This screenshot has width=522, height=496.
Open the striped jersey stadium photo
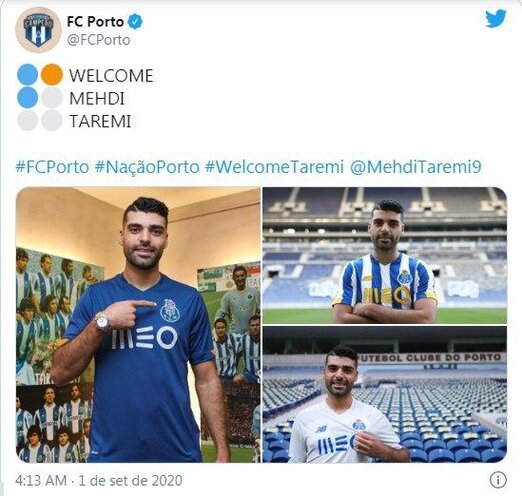click(x=385, y=255)
